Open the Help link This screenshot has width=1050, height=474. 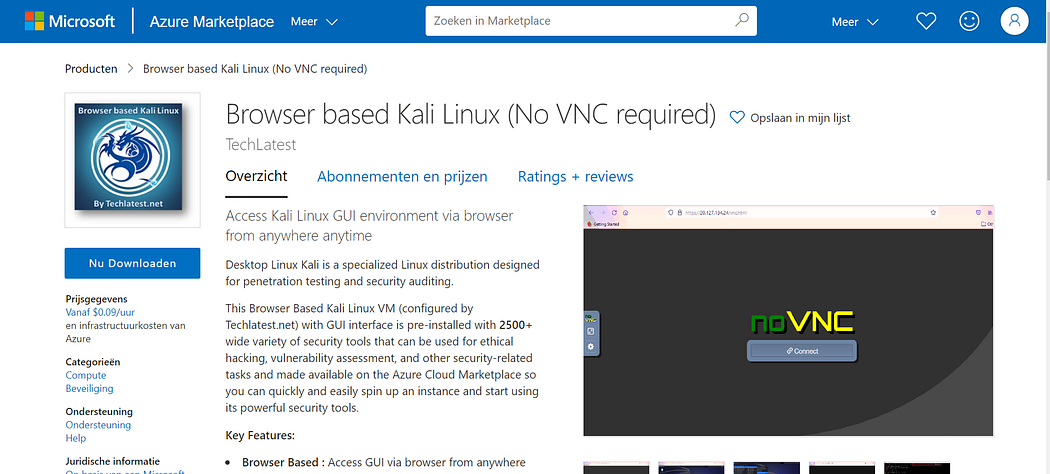[x=76, y=438]
